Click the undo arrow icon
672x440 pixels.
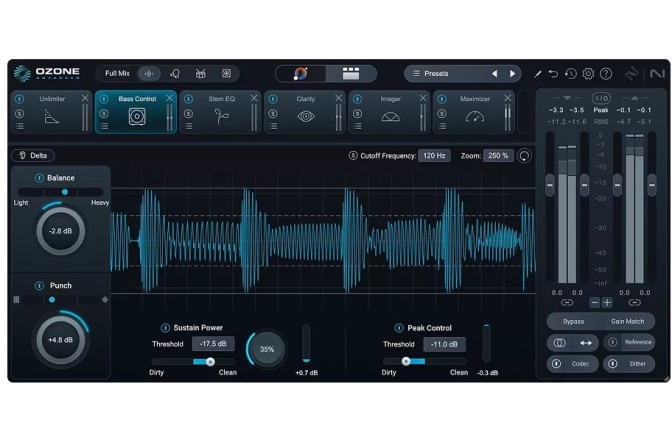tap(553, 74)
